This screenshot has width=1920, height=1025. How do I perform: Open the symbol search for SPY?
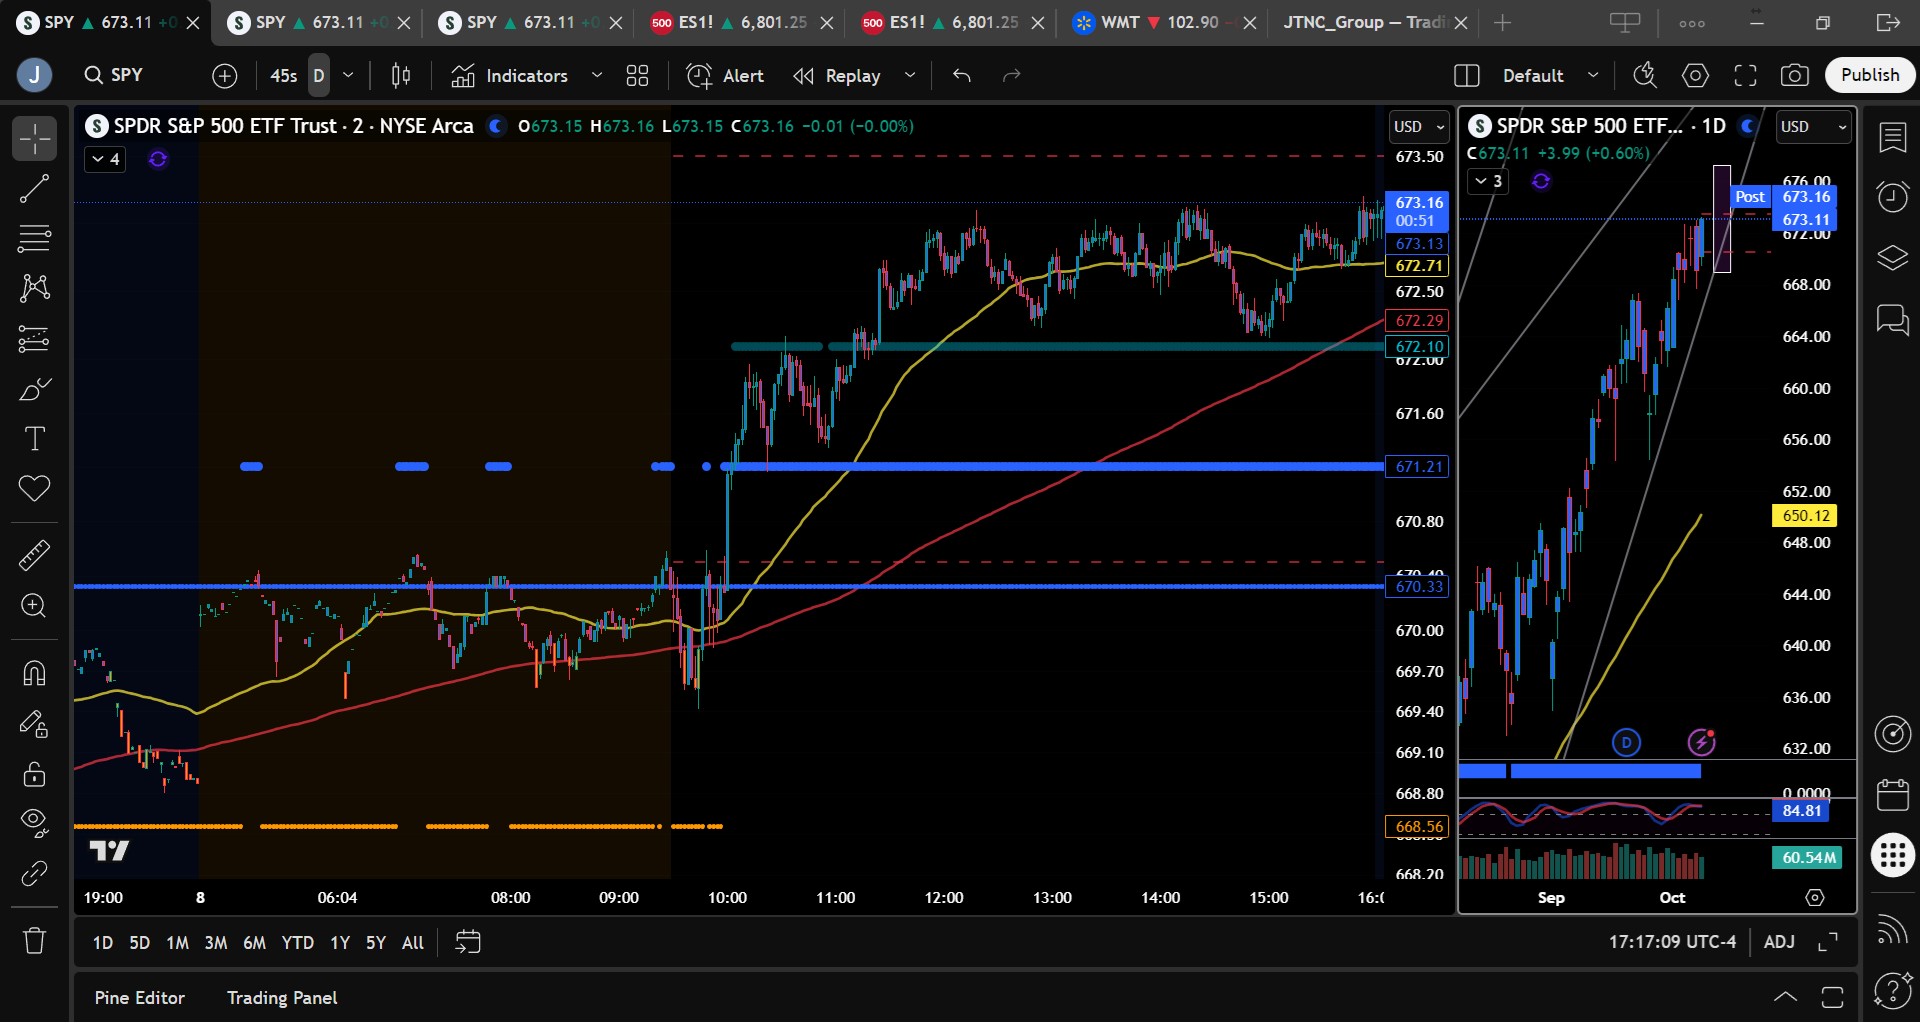pyautogui.click(x=114, y=75)
